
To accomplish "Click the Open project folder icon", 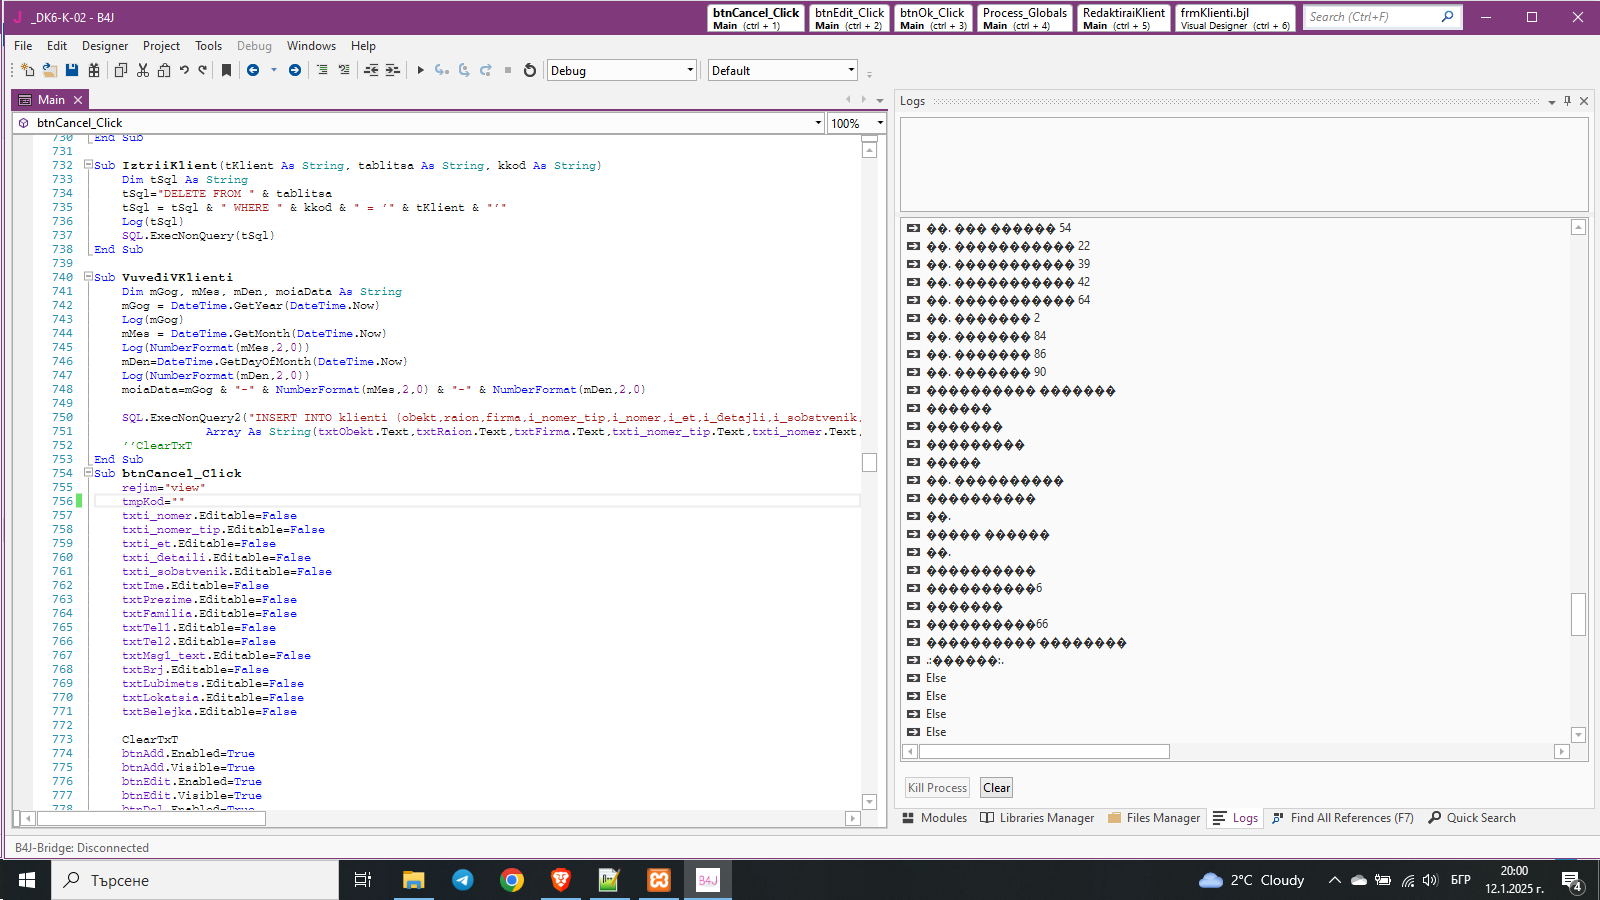I will [49, 70].
